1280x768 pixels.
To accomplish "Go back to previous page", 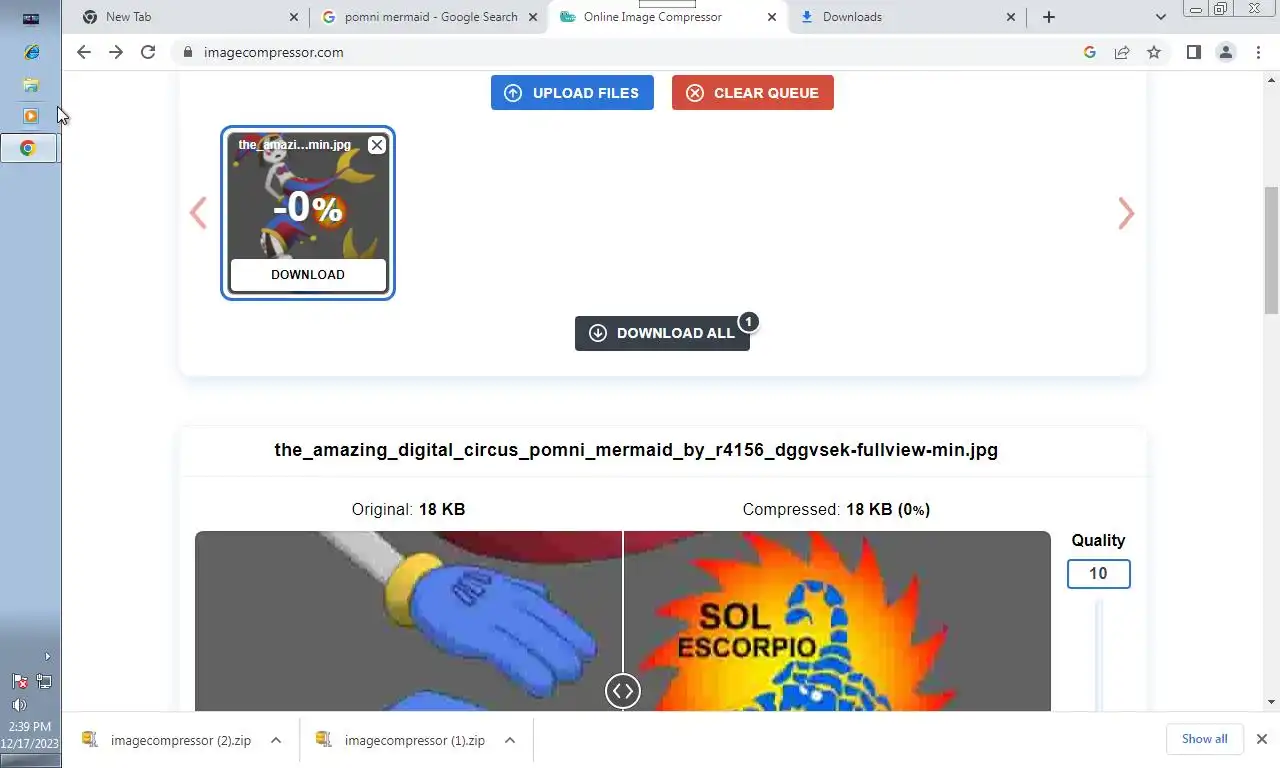I will coord(84,52).
